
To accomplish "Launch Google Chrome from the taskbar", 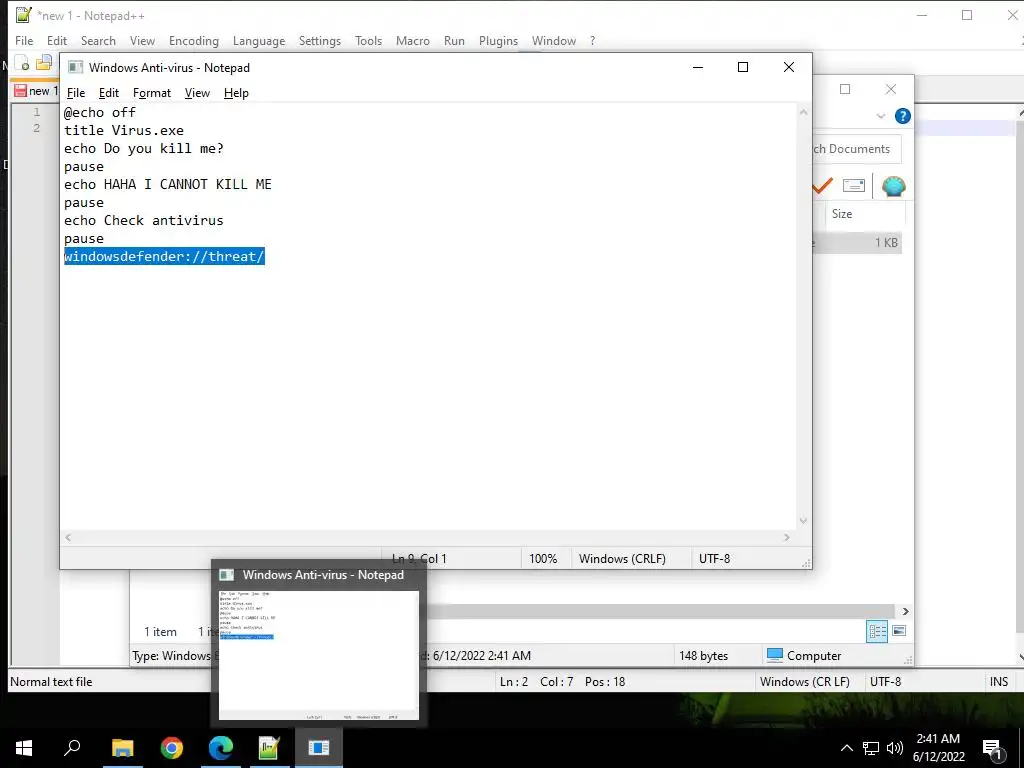I will [172, 748].
